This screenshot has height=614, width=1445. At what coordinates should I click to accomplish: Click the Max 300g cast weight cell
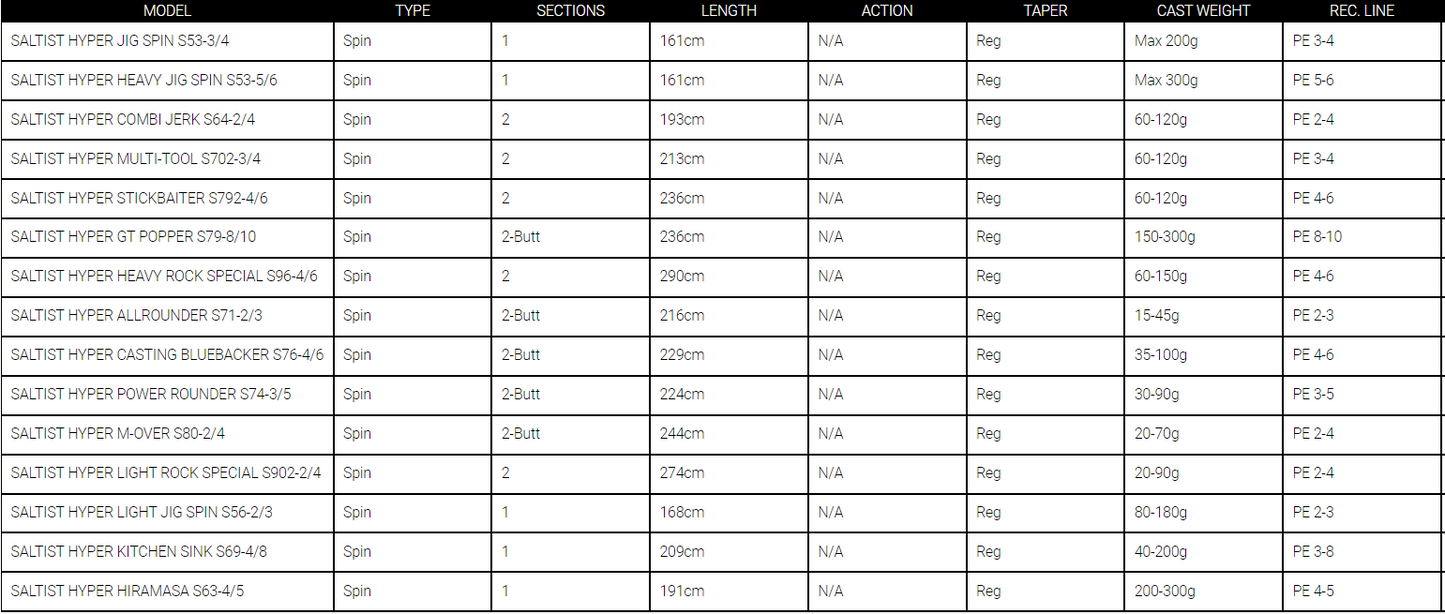point(1203,80)
